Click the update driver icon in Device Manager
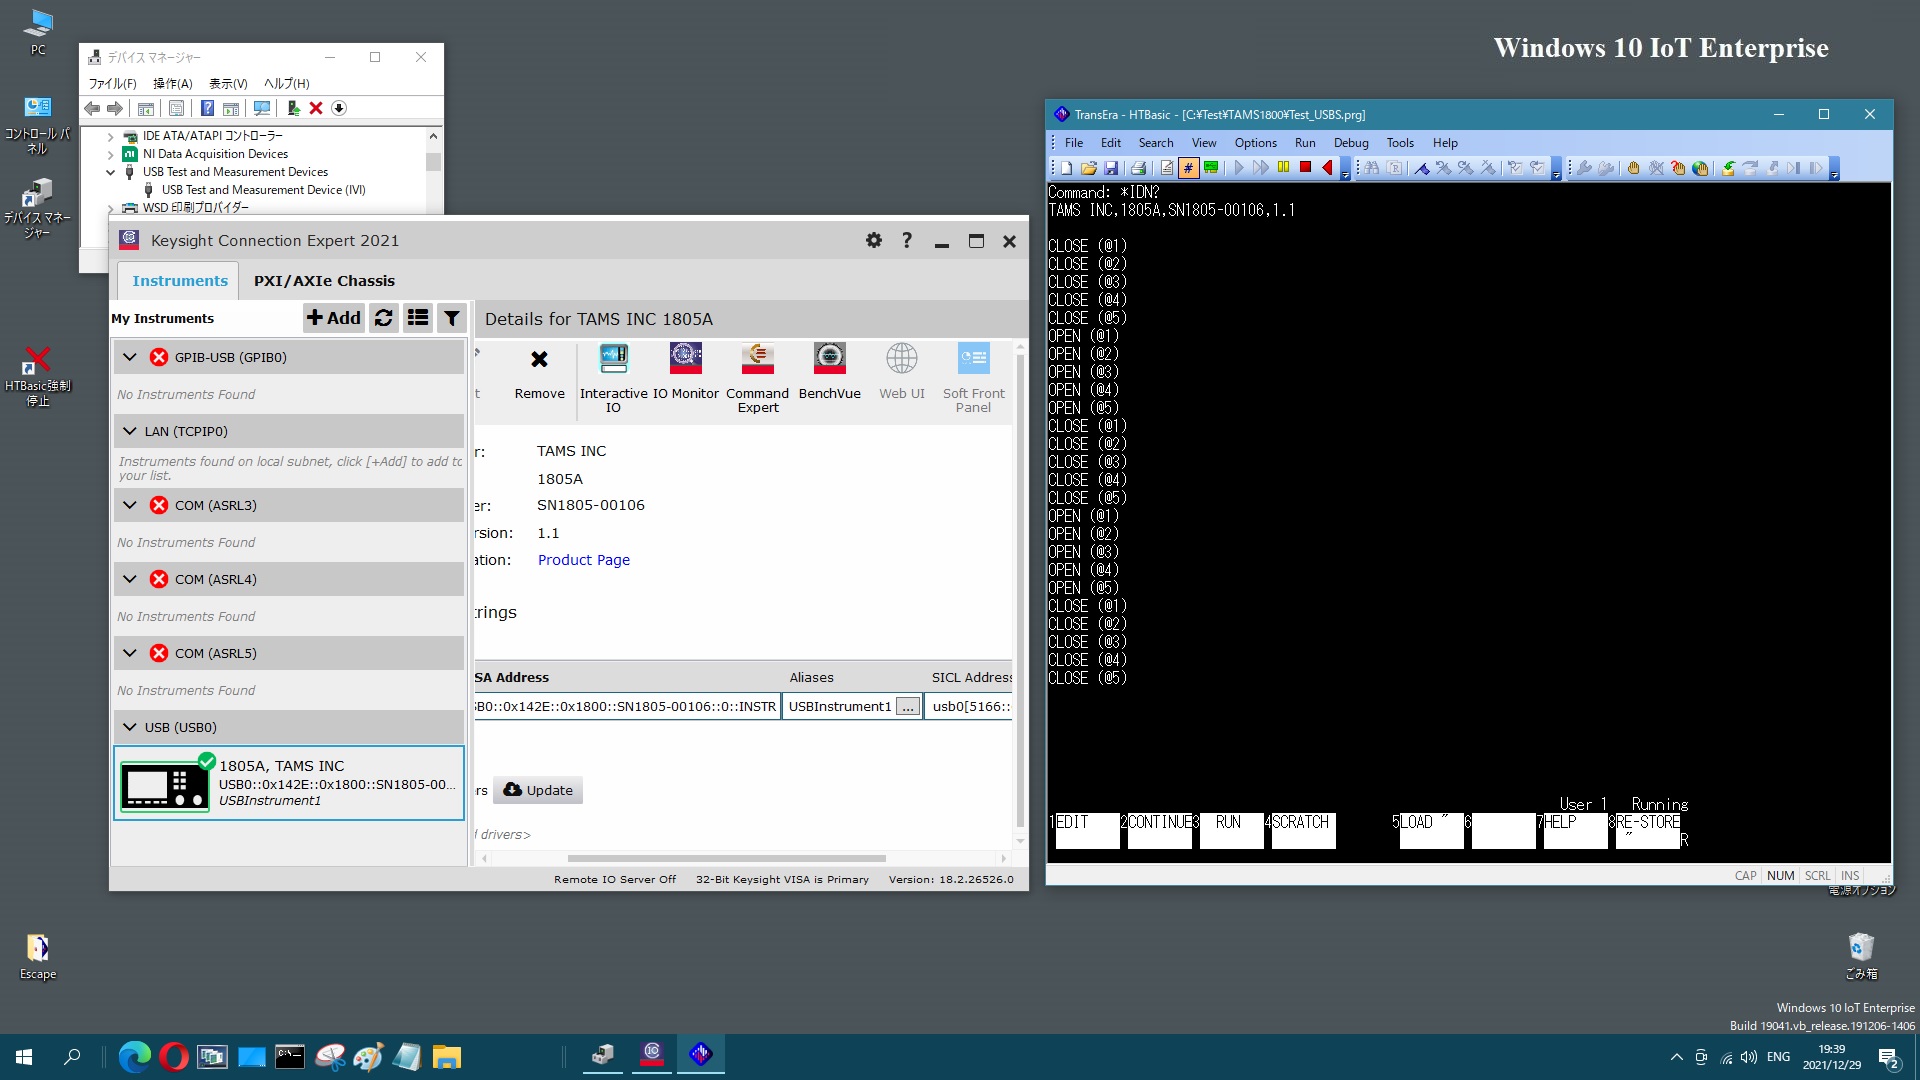 293,108
